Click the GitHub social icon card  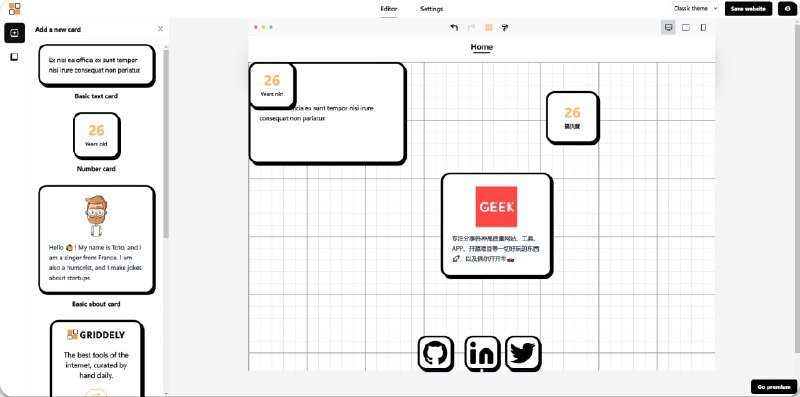(436, 353)
